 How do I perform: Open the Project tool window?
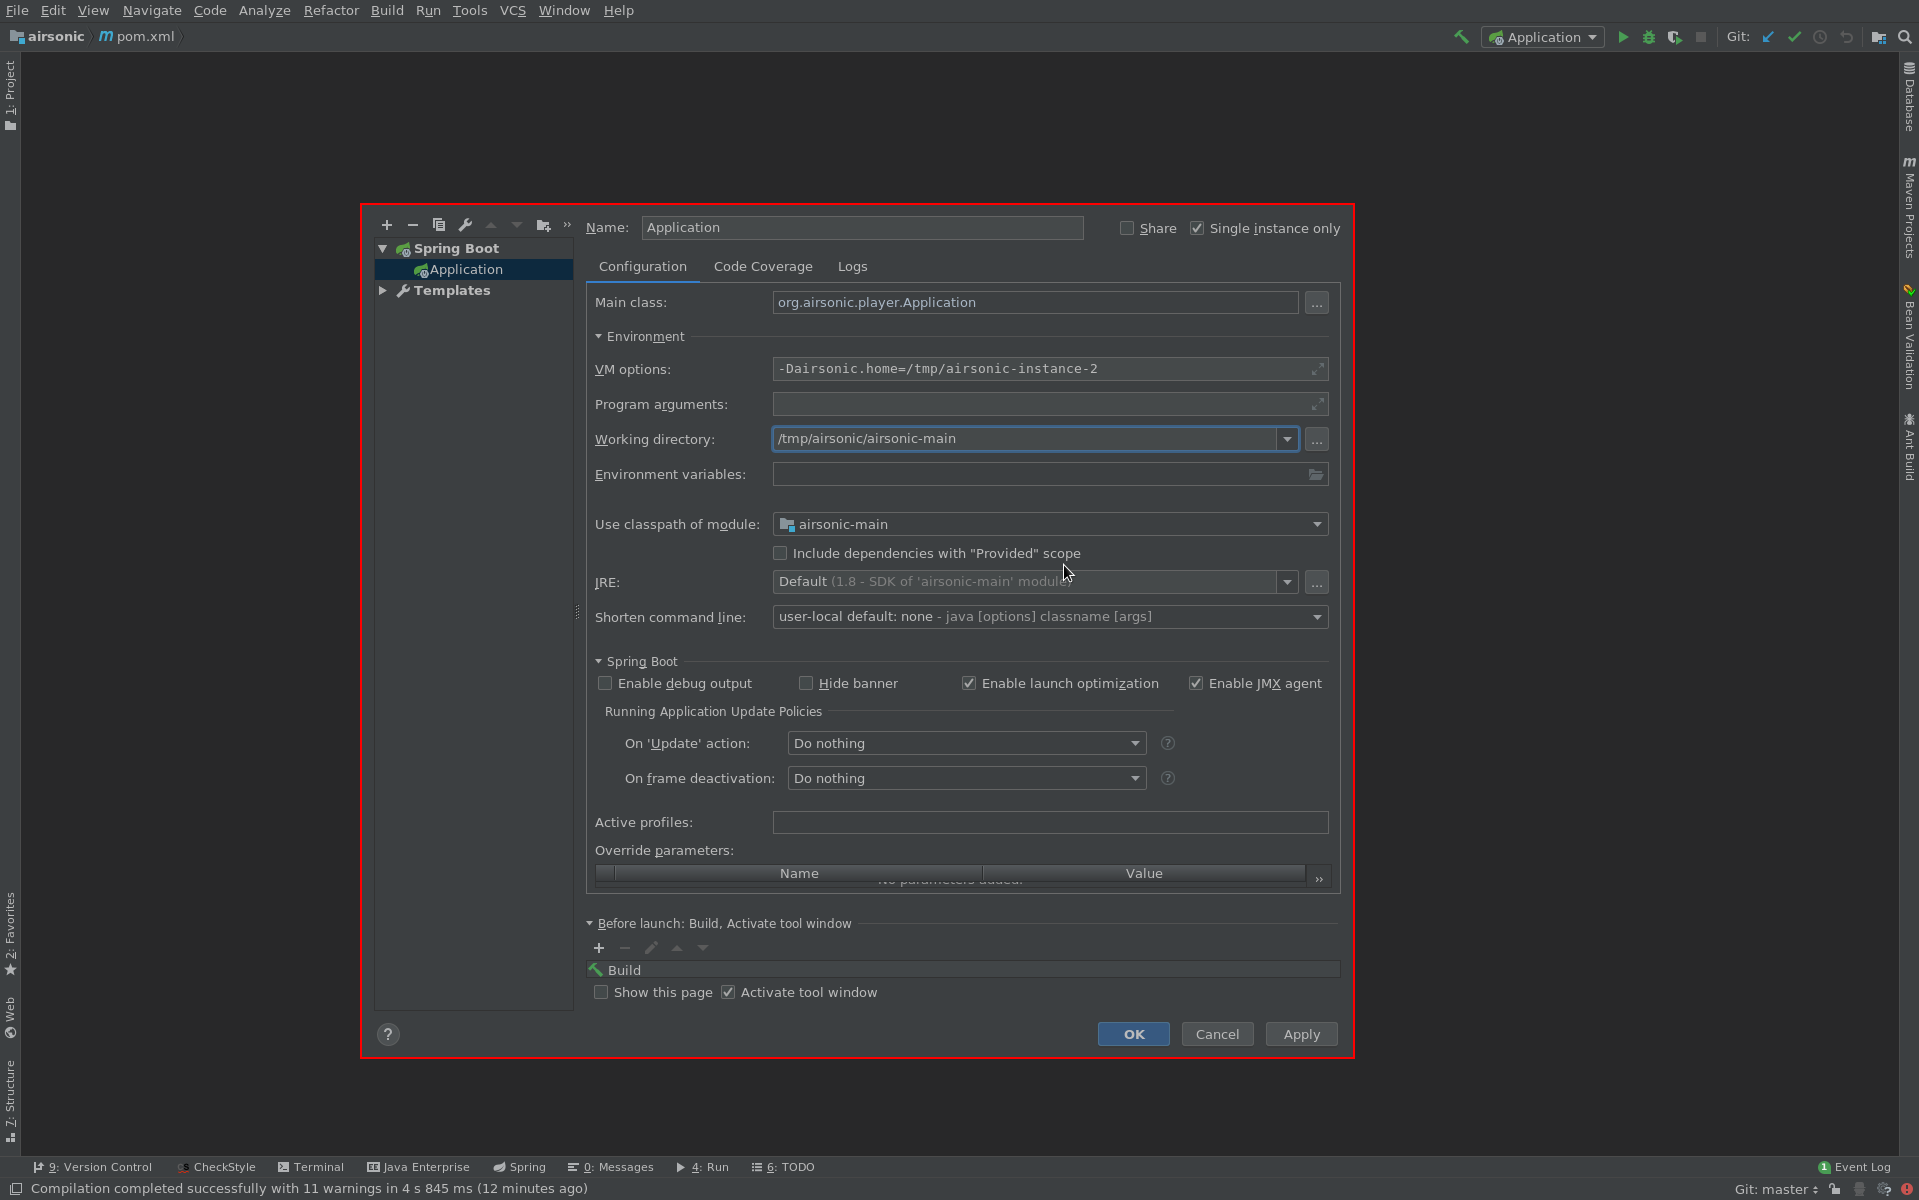coord(10,95)
